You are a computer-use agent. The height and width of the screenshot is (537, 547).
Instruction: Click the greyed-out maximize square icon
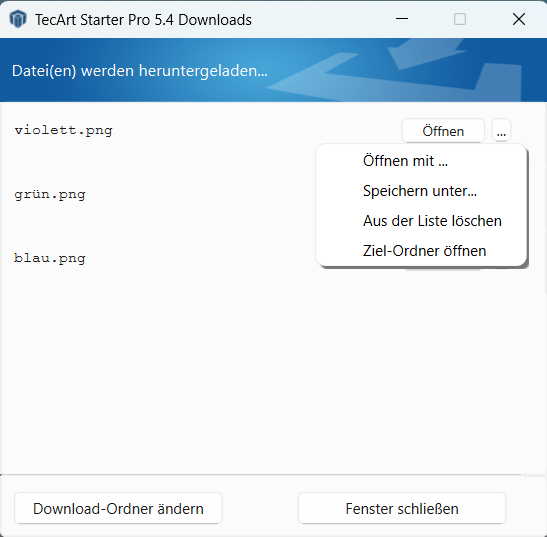[460, 19]
